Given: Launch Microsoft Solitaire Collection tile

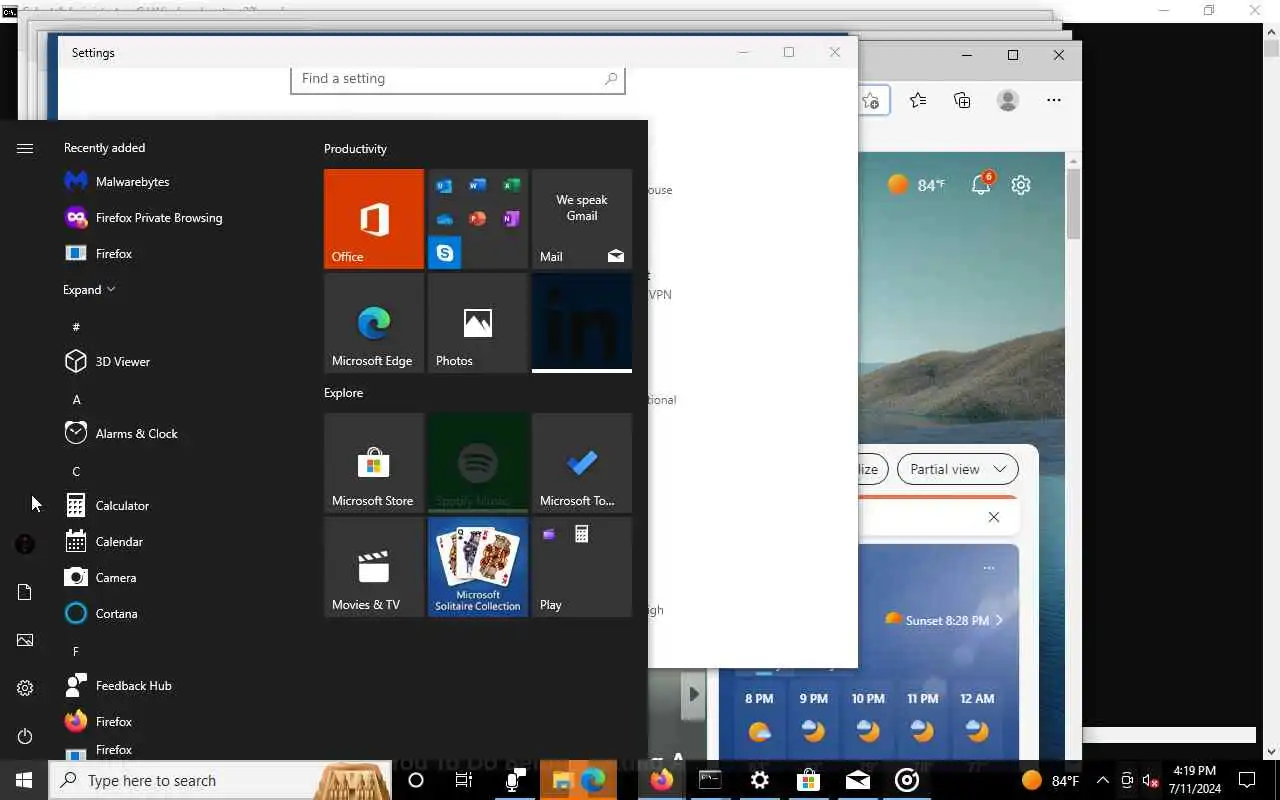Looking at the screenshot, I should pyautogui.click(x=478, y=567).
